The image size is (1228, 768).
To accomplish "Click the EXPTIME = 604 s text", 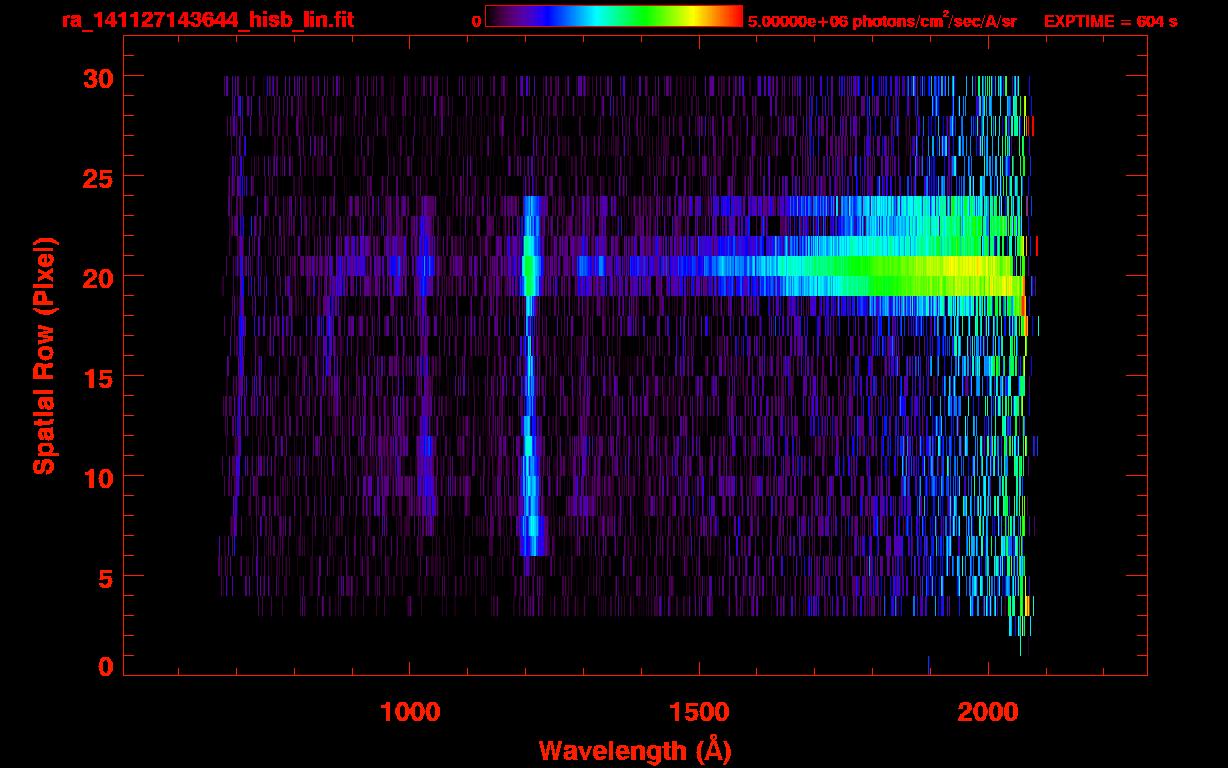I will (1110, 21).
